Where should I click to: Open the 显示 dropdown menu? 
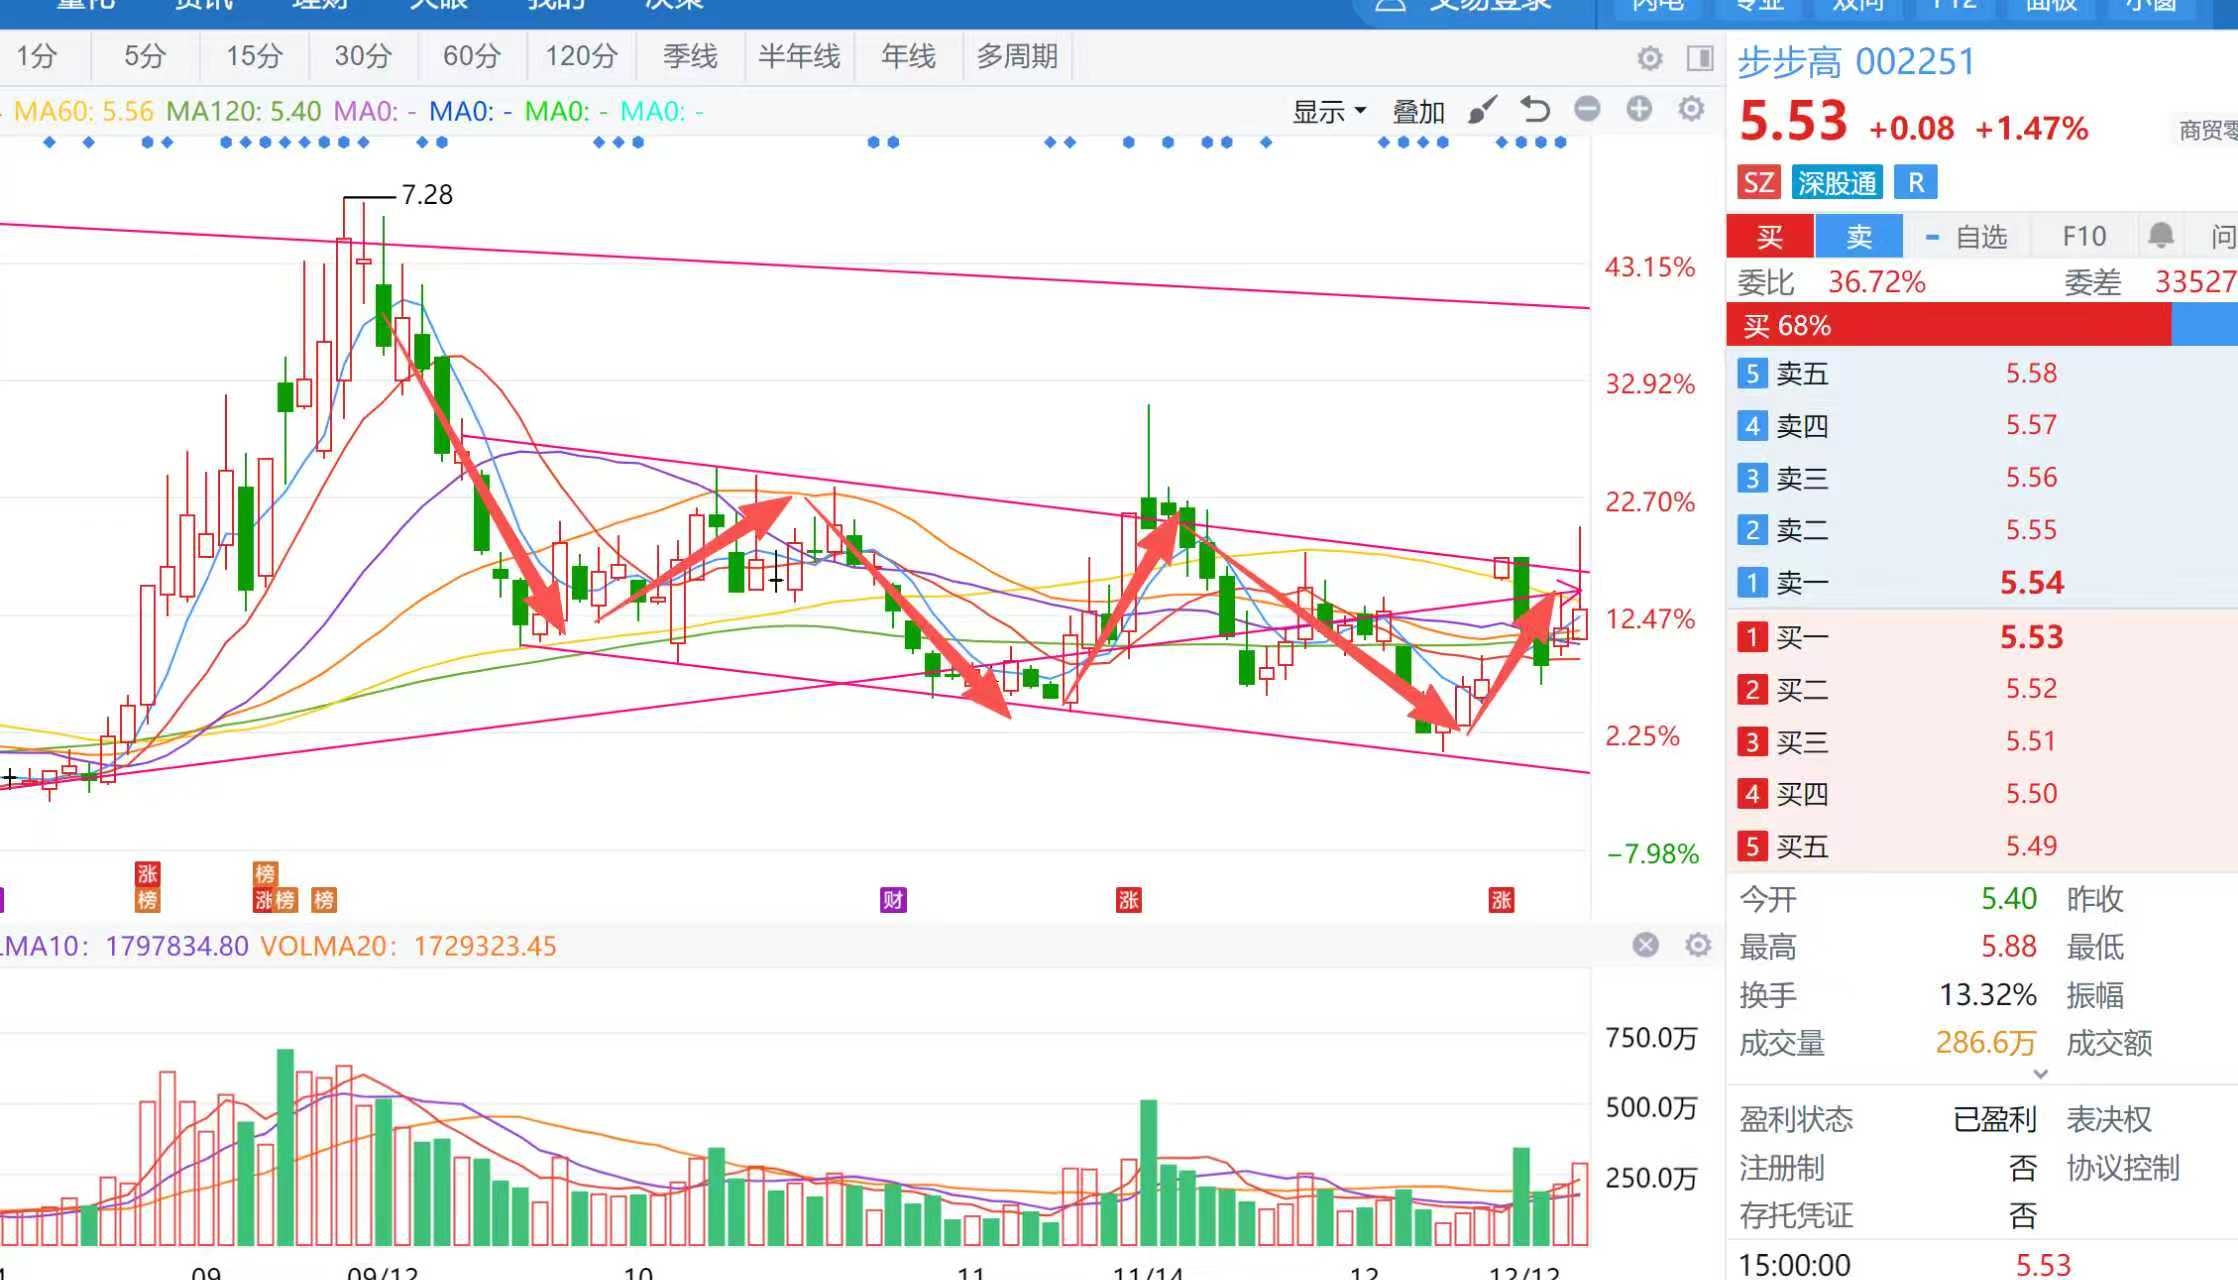tap(1329, 111)
